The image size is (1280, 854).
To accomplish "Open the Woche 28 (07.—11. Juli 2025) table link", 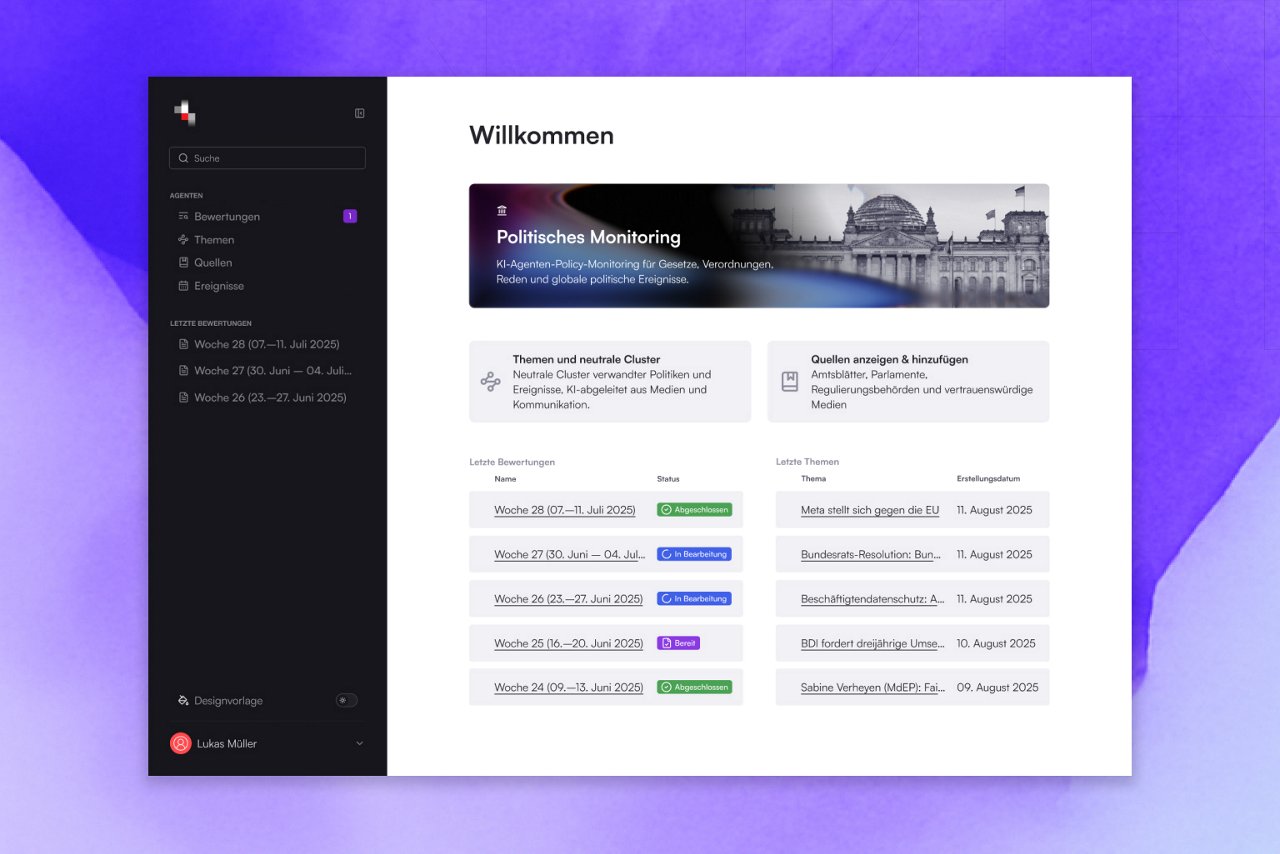I will coord(565,510).
